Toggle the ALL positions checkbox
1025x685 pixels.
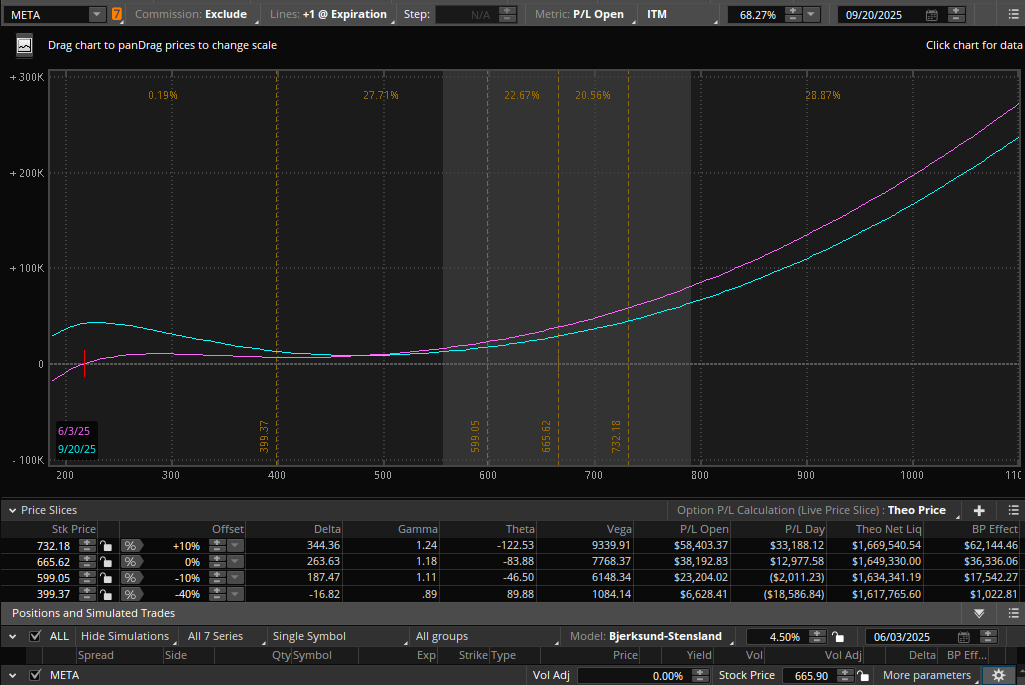[35, 636]
